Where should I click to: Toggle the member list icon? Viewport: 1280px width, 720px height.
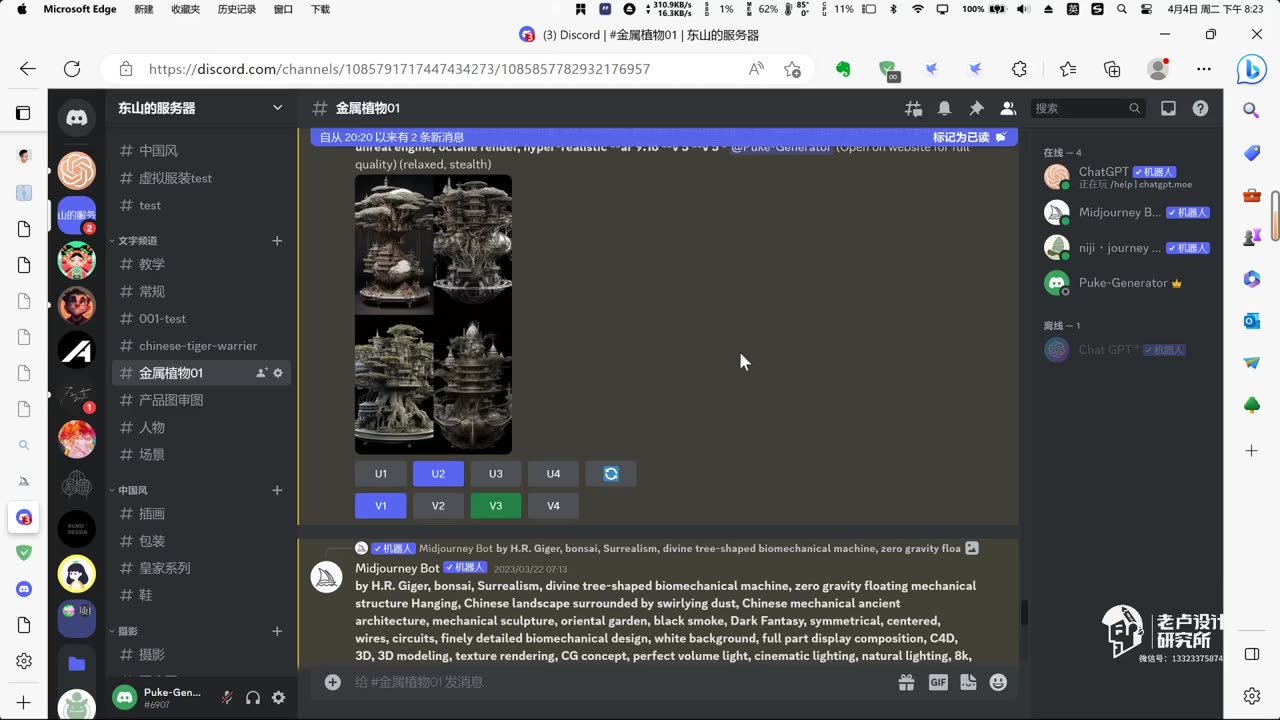click(x=1008, y=108)
